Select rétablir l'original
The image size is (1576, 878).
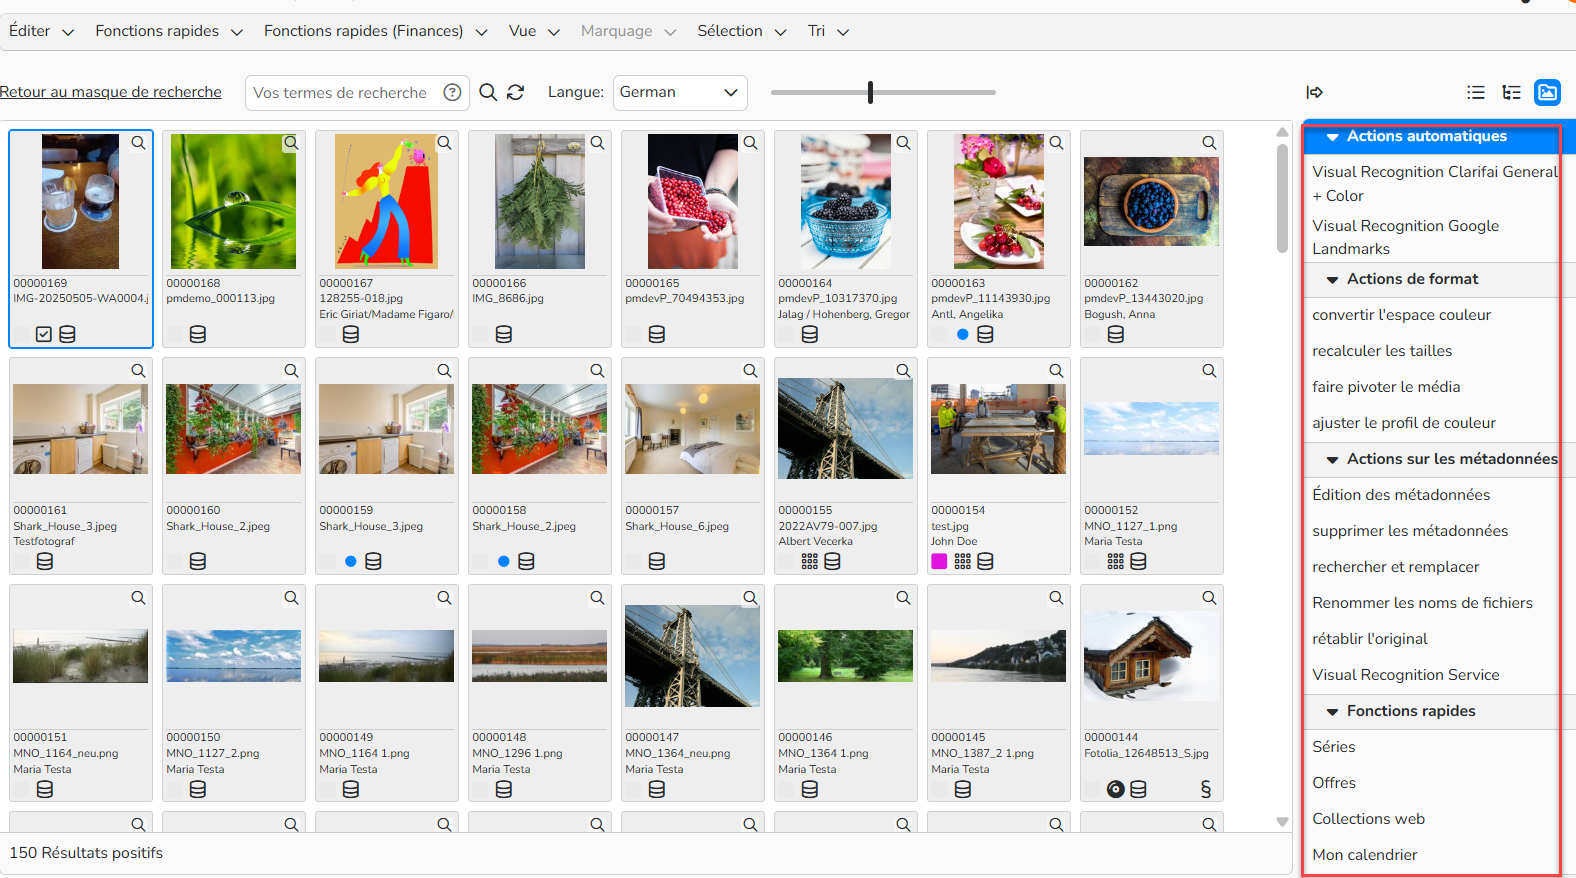click(x=1370, y=639)
